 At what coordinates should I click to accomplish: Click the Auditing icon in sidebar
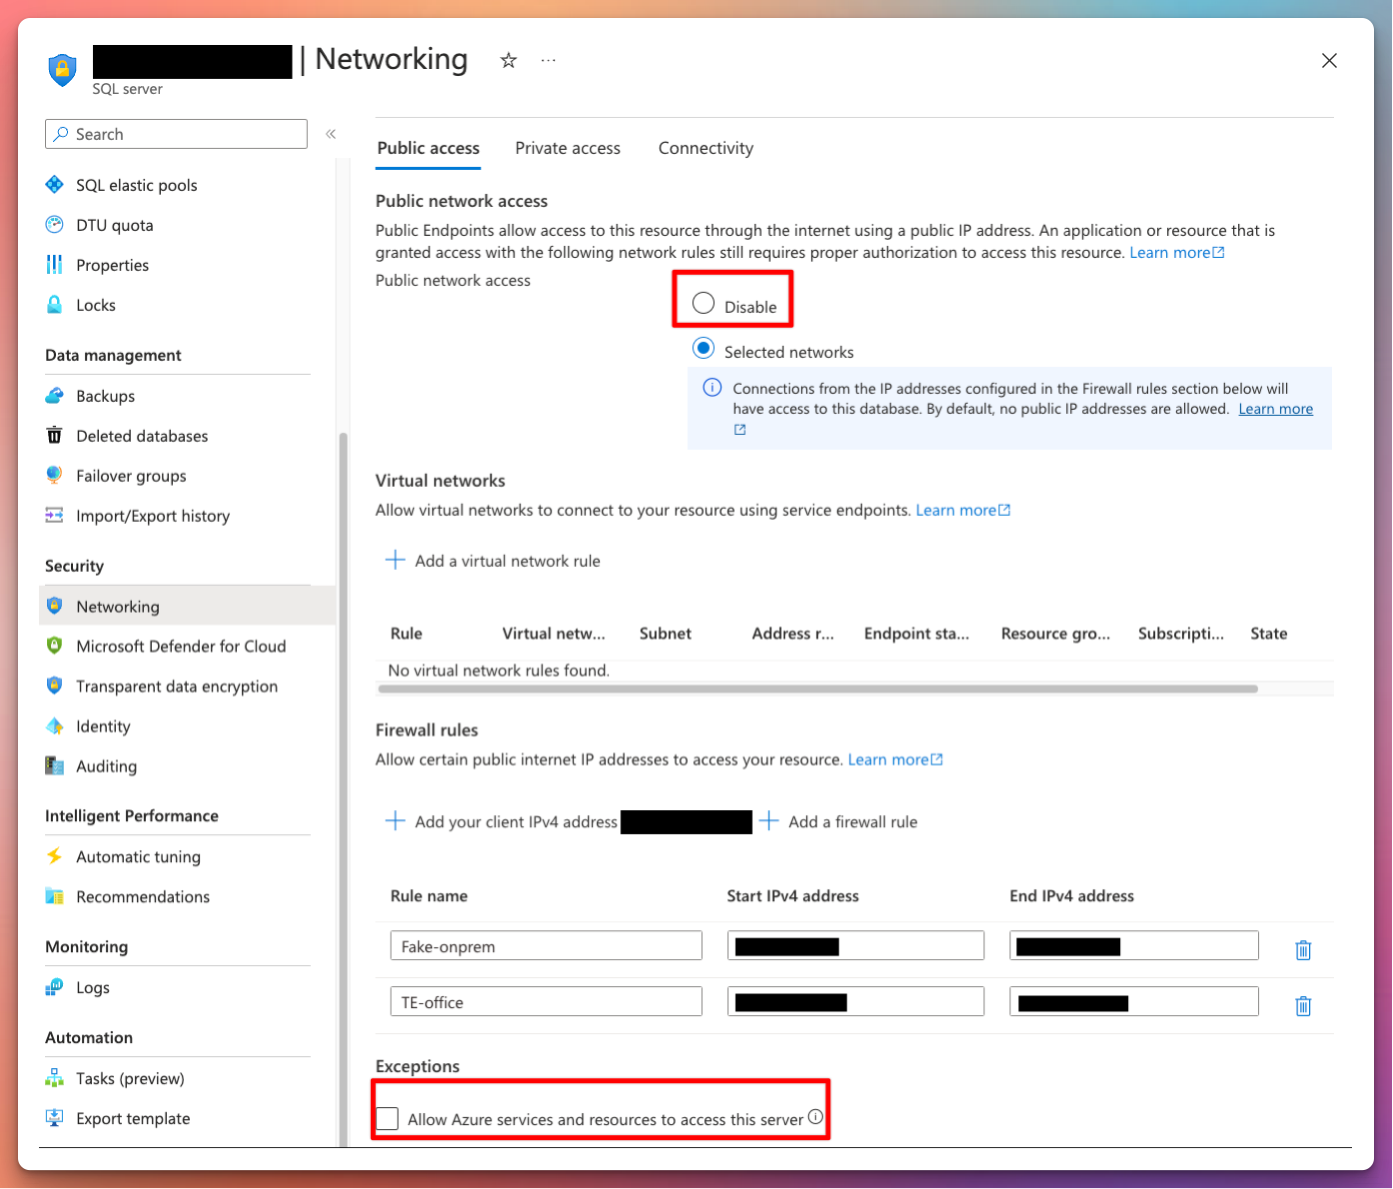[55, 766]
